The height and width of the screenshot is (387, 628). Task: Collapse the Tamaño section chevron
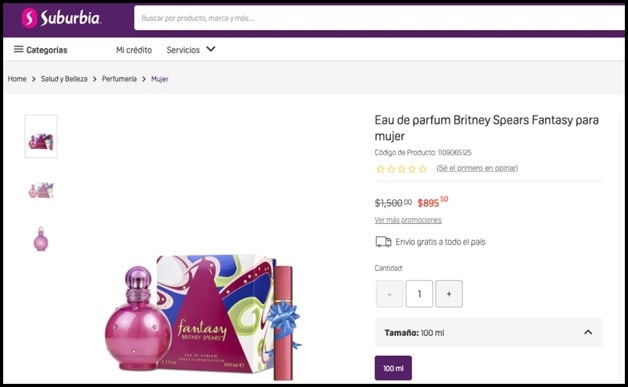click(x=588, y=332)
